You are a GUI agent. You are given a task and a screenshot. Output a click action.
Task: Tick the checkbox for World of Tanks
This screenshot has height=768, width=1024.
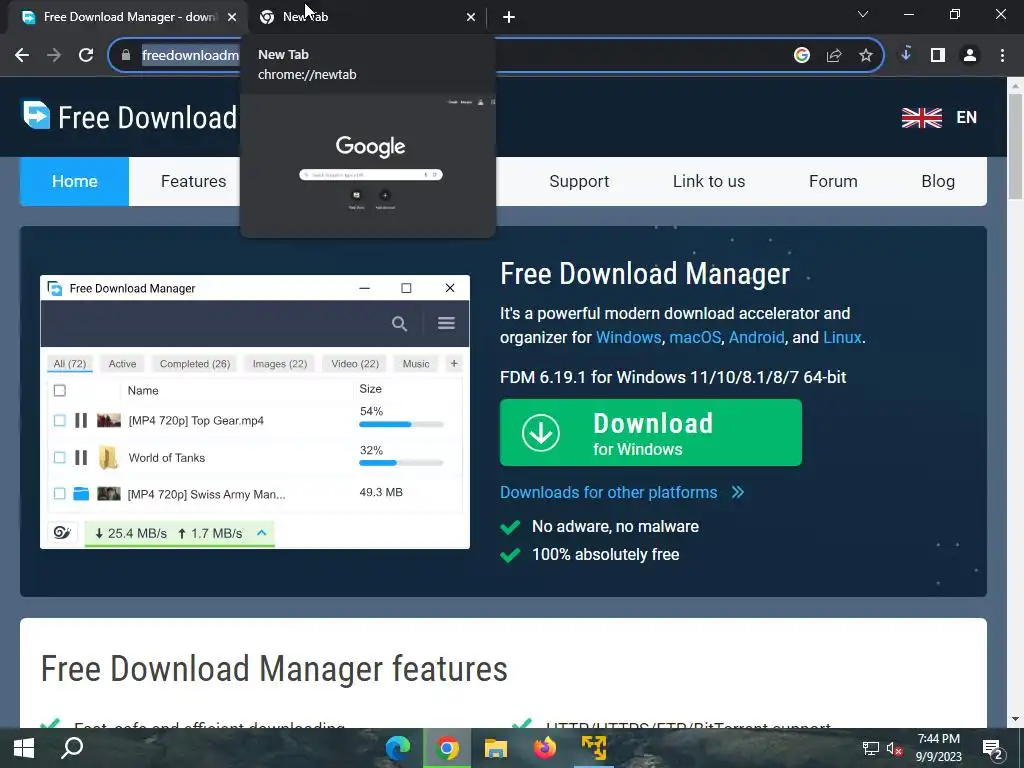[59, 458]
